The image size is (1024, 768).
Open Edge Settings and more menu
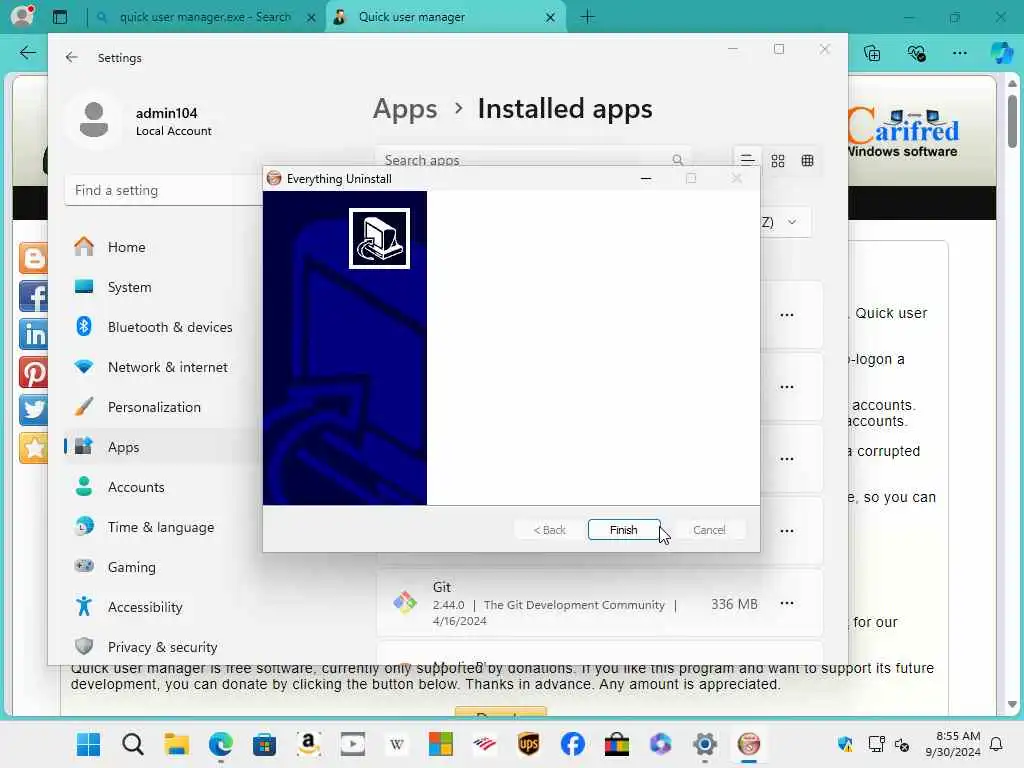click(x=959, y=53)
